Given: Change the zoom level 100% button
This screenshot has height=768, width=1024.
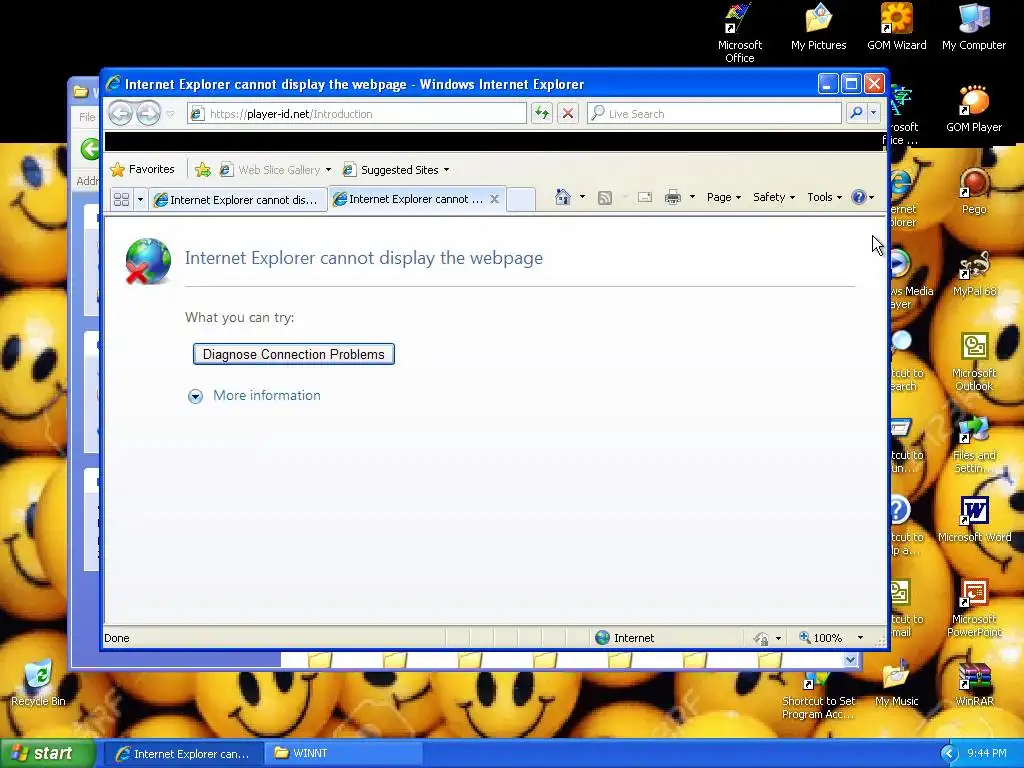Looking at the screenshot, I should [x=820, y=638].
